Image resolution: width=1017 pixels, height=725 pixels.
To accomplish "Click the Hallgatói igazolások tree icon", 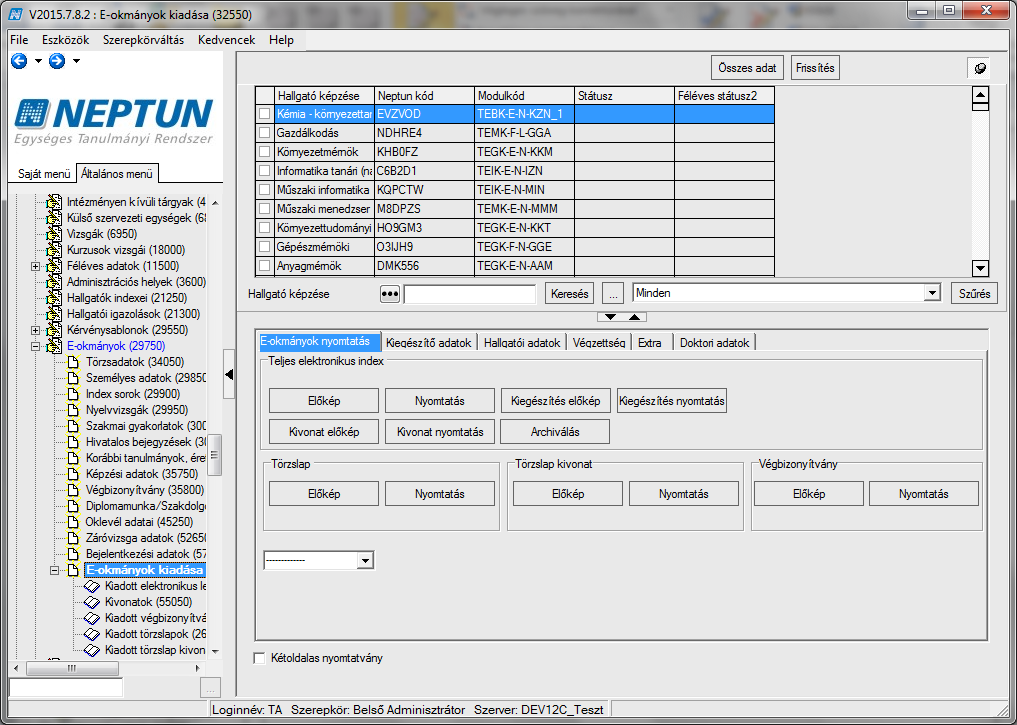I will click(x=54, y=314).
